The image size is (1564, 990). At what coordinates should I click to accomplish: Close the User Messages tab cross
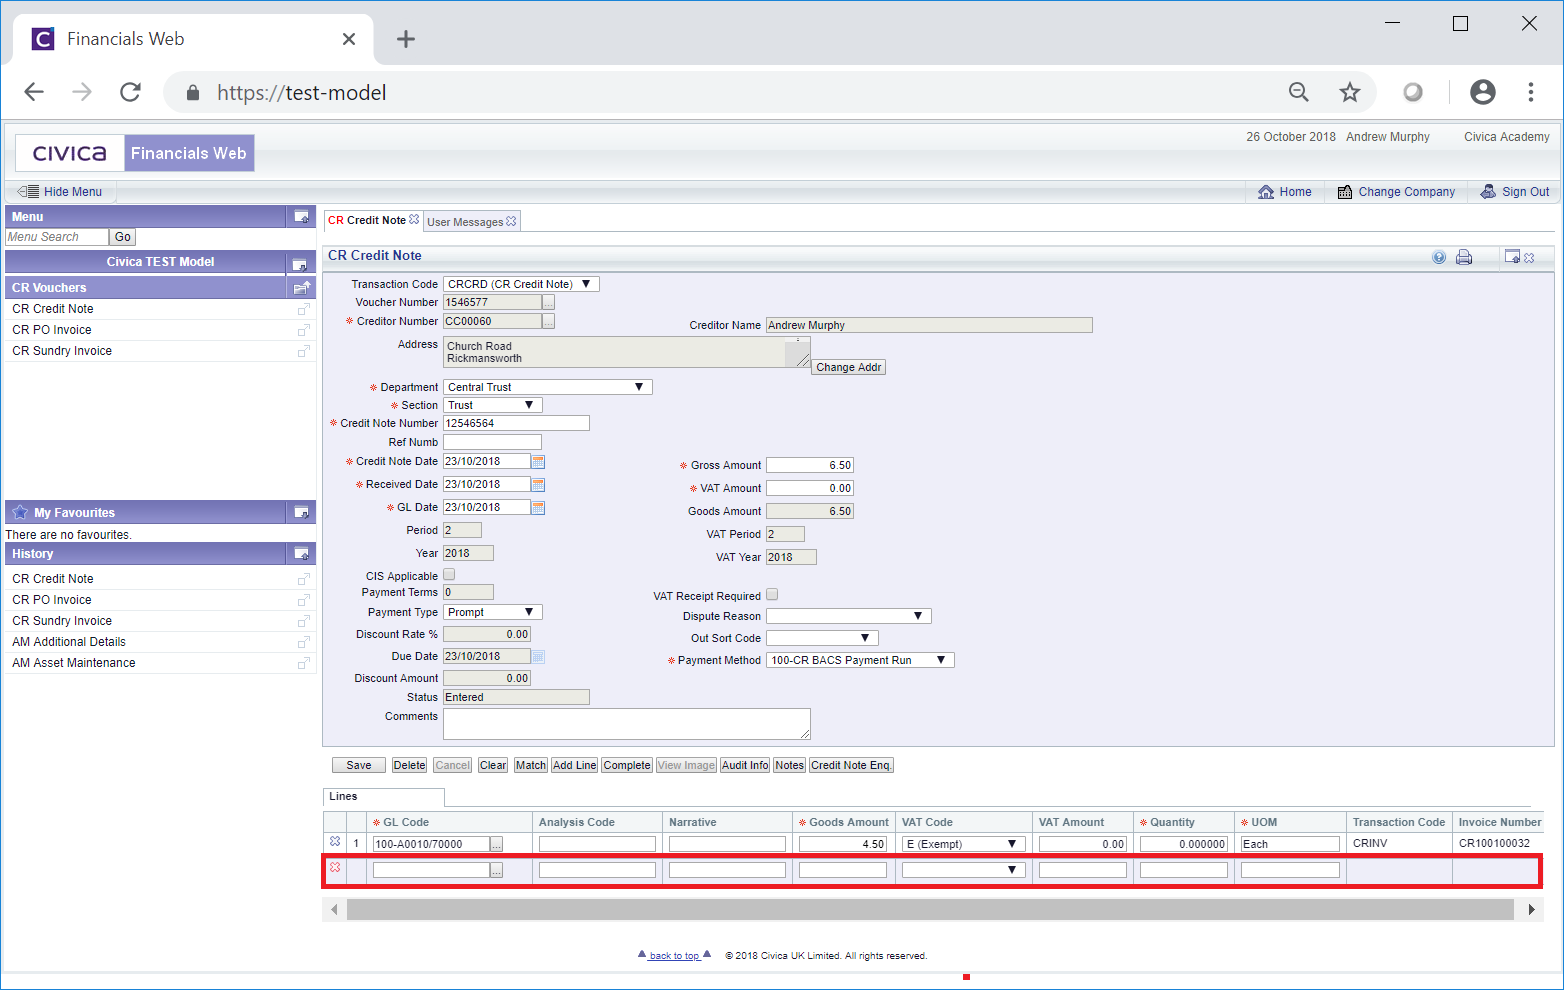coord(511,221)
